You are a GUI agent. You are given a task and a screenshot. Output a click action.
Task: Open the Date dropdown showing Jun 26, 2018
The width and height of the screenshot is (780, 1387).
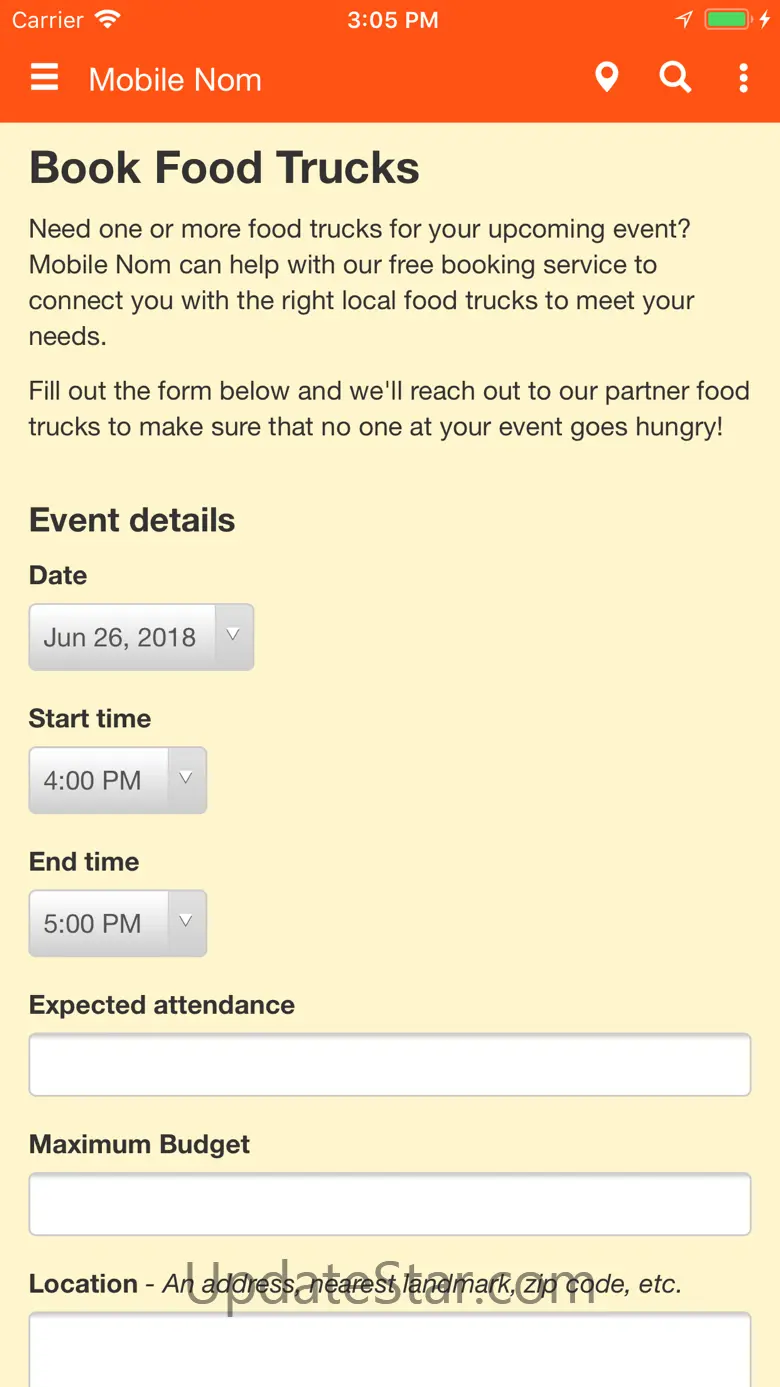[x=141, y=637]
